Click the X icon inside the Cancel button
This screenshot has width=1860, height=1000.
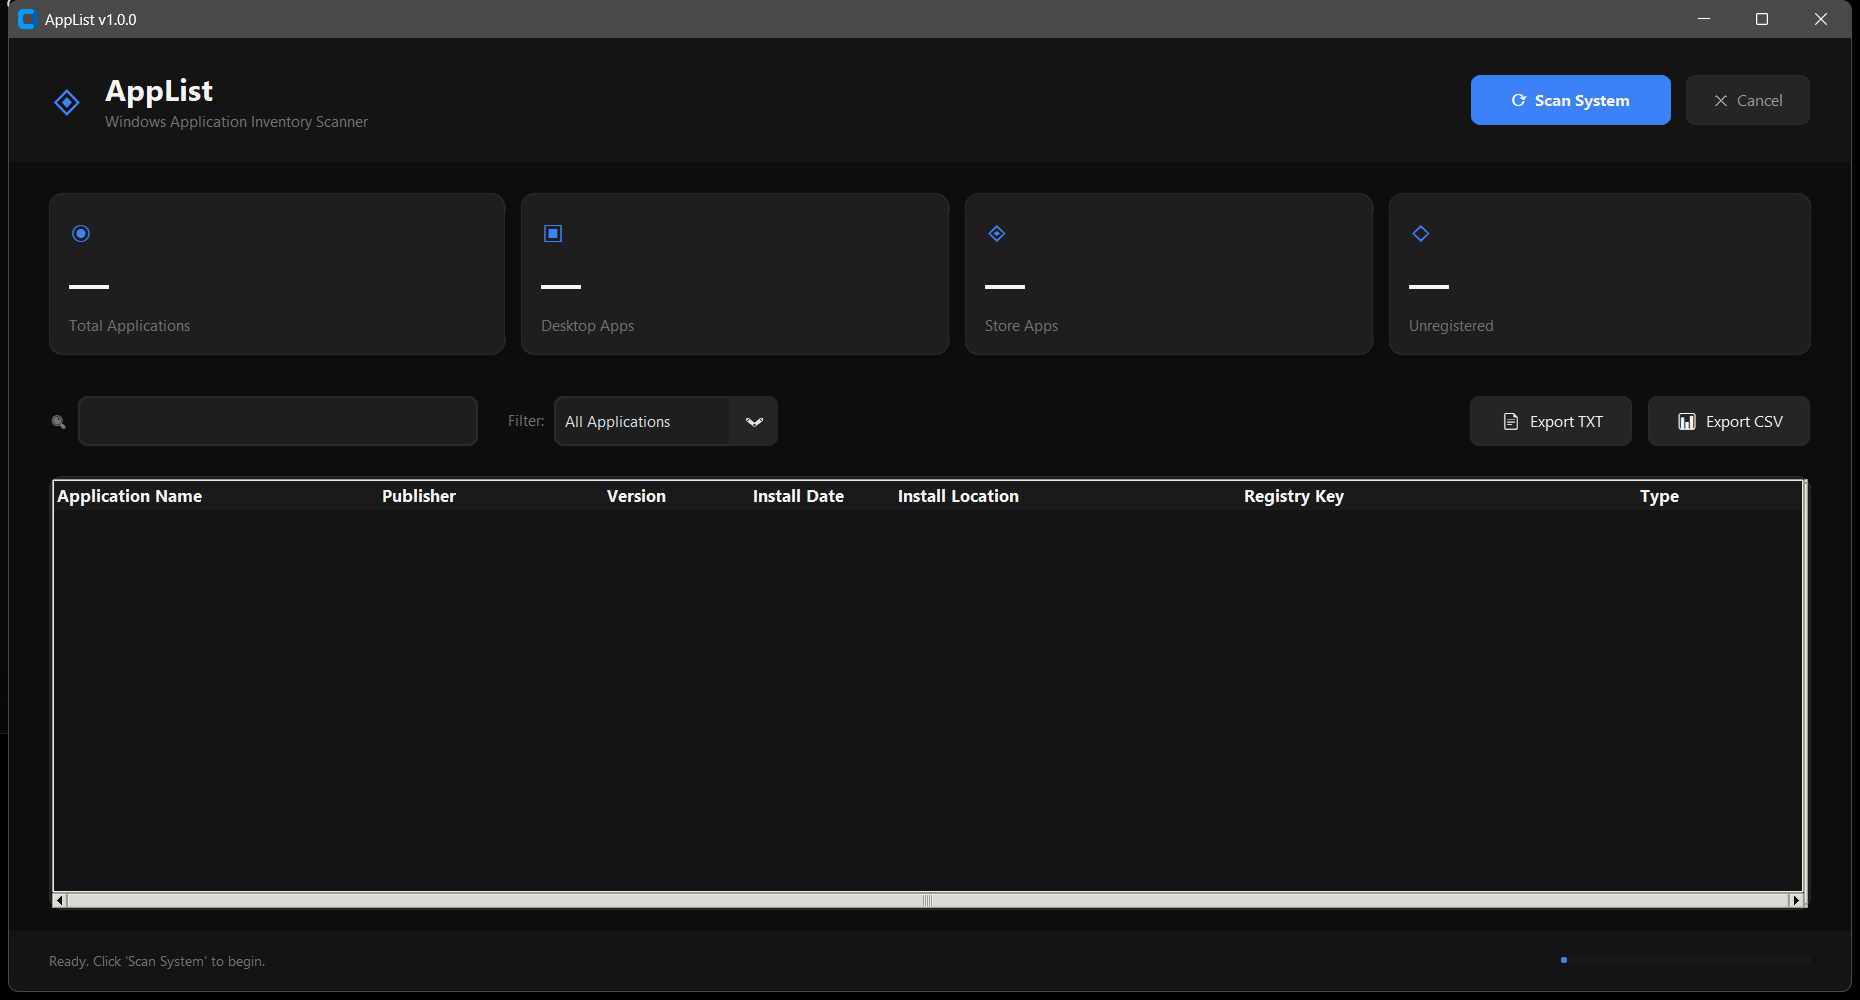[1722, 100]
